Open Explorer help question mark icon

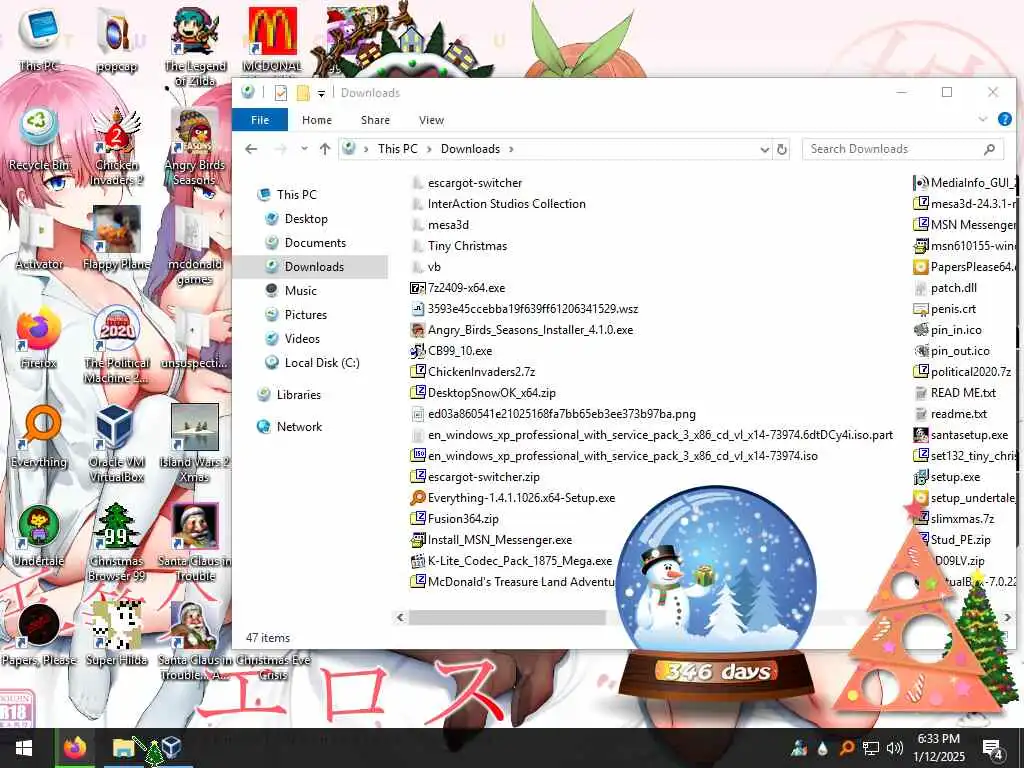coord(1005,120)
